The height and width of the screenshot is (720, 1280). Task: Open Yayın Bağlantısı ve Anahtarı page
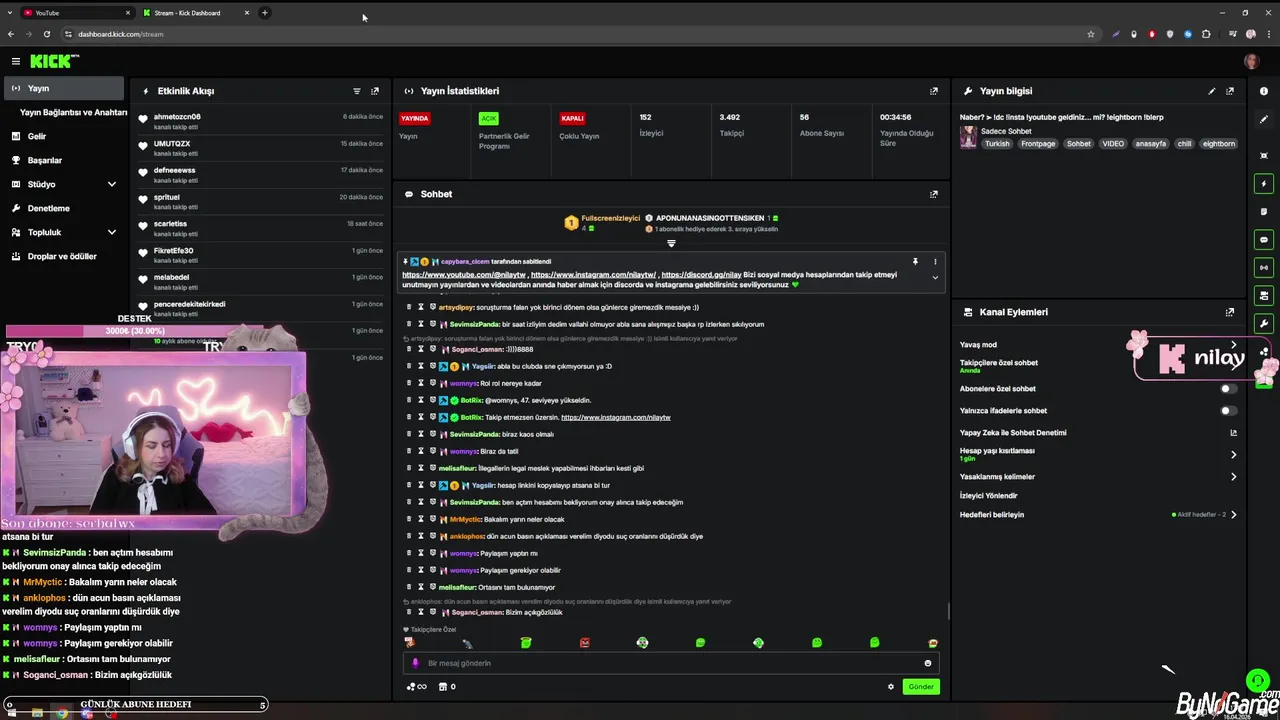[73, 112]
